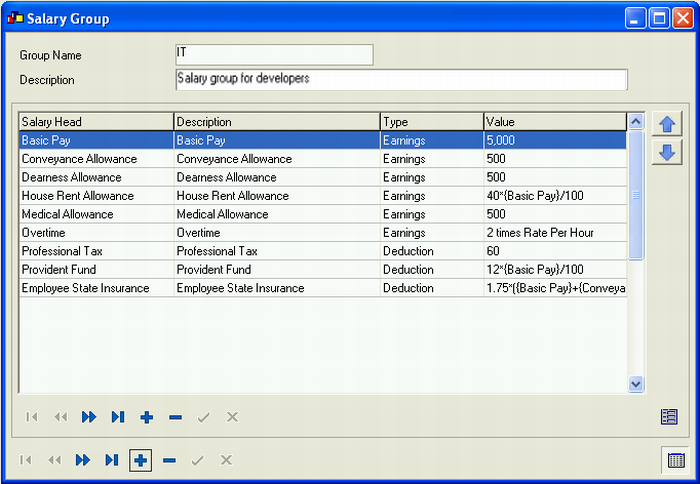Screen dimensions: 700x484
Task: Click Dearness Allowance description cell
Action: click(x=277, y=177)
